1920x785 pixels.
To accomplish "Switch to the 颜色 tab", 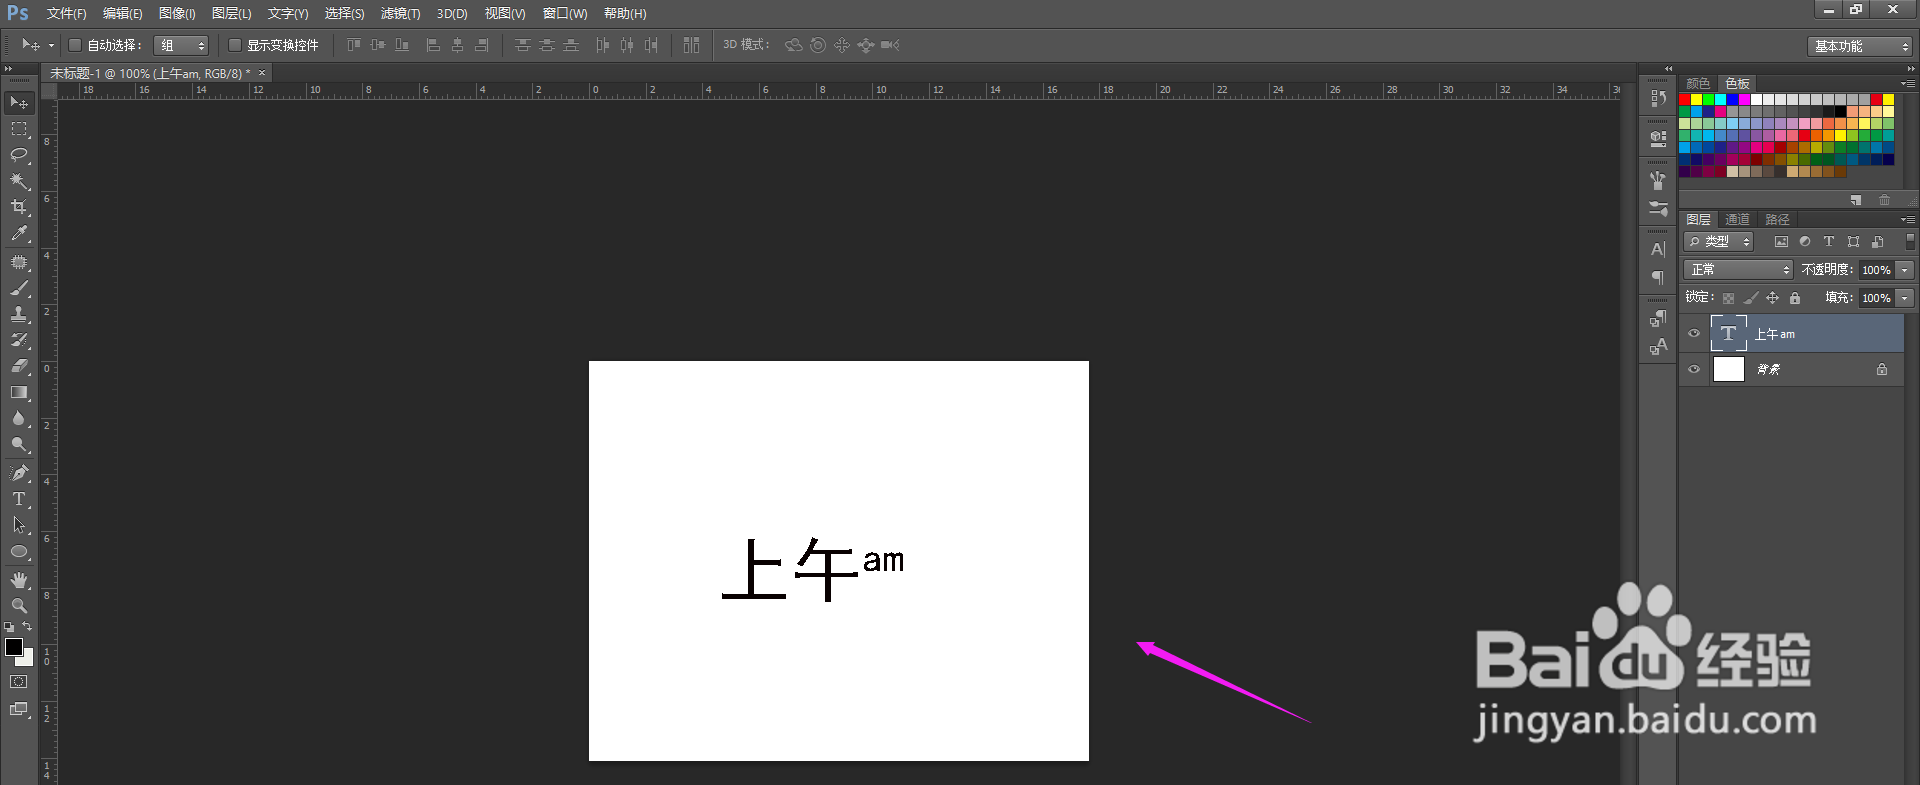I will 1698,83.
